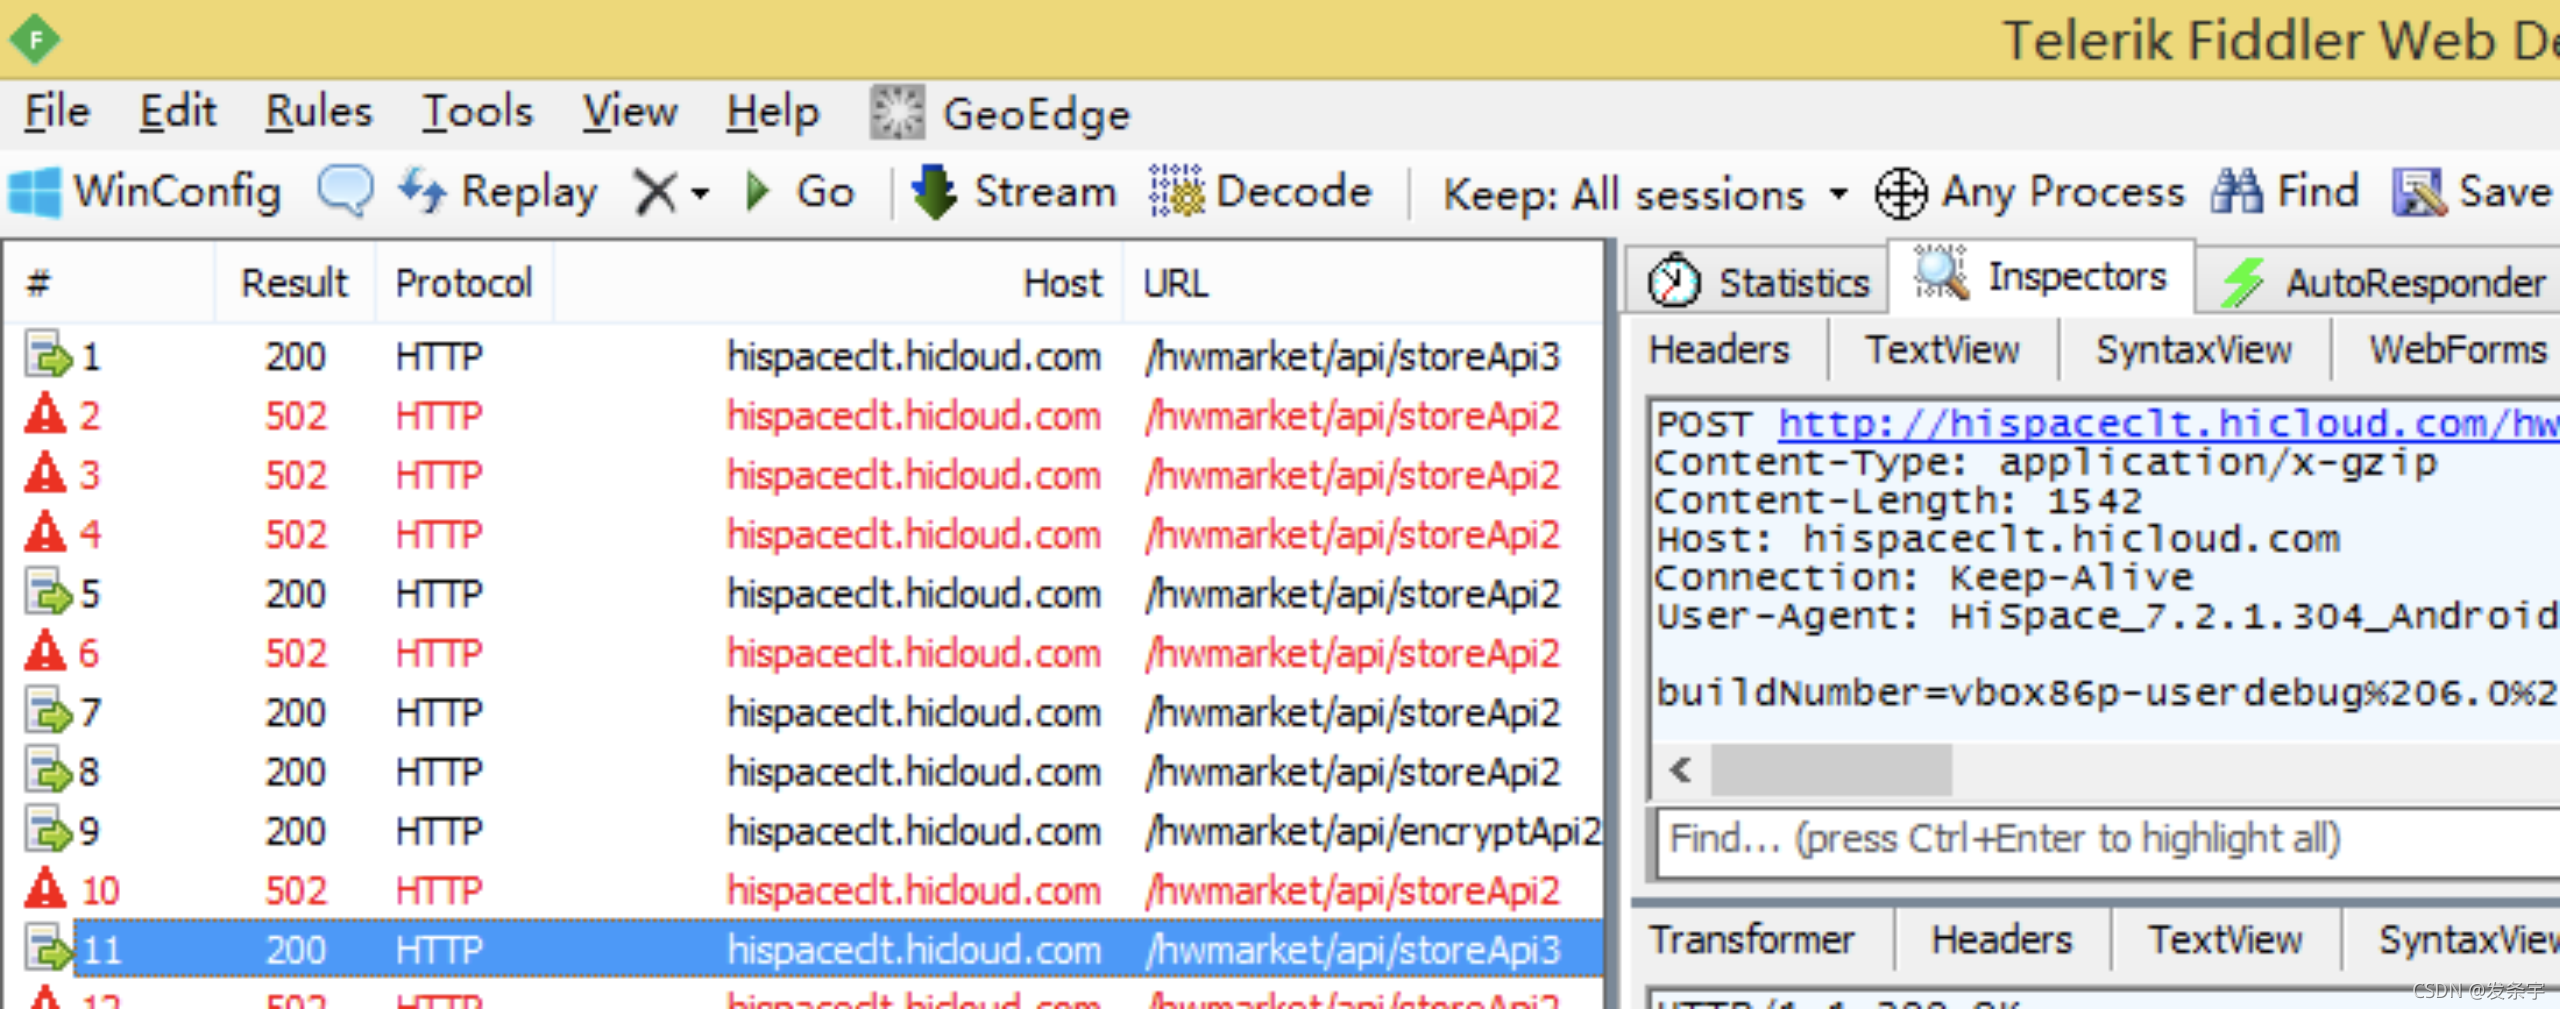Sort by the Protocol column header

click(464, 283)
